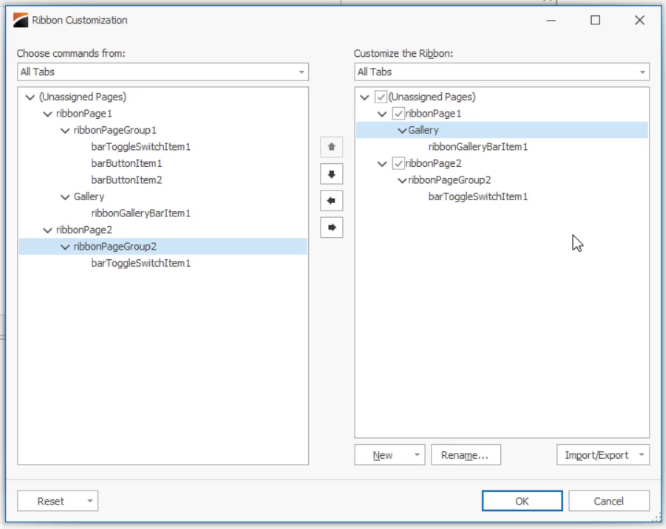The height and width of the screenshot is (529, 666).
Task: Click the move down arrow button
Action: tap(331, 174)
